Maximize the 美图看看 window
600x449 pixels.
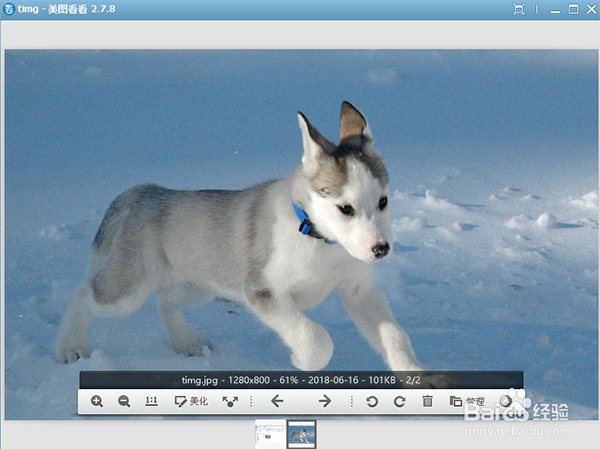click(573, 9)
